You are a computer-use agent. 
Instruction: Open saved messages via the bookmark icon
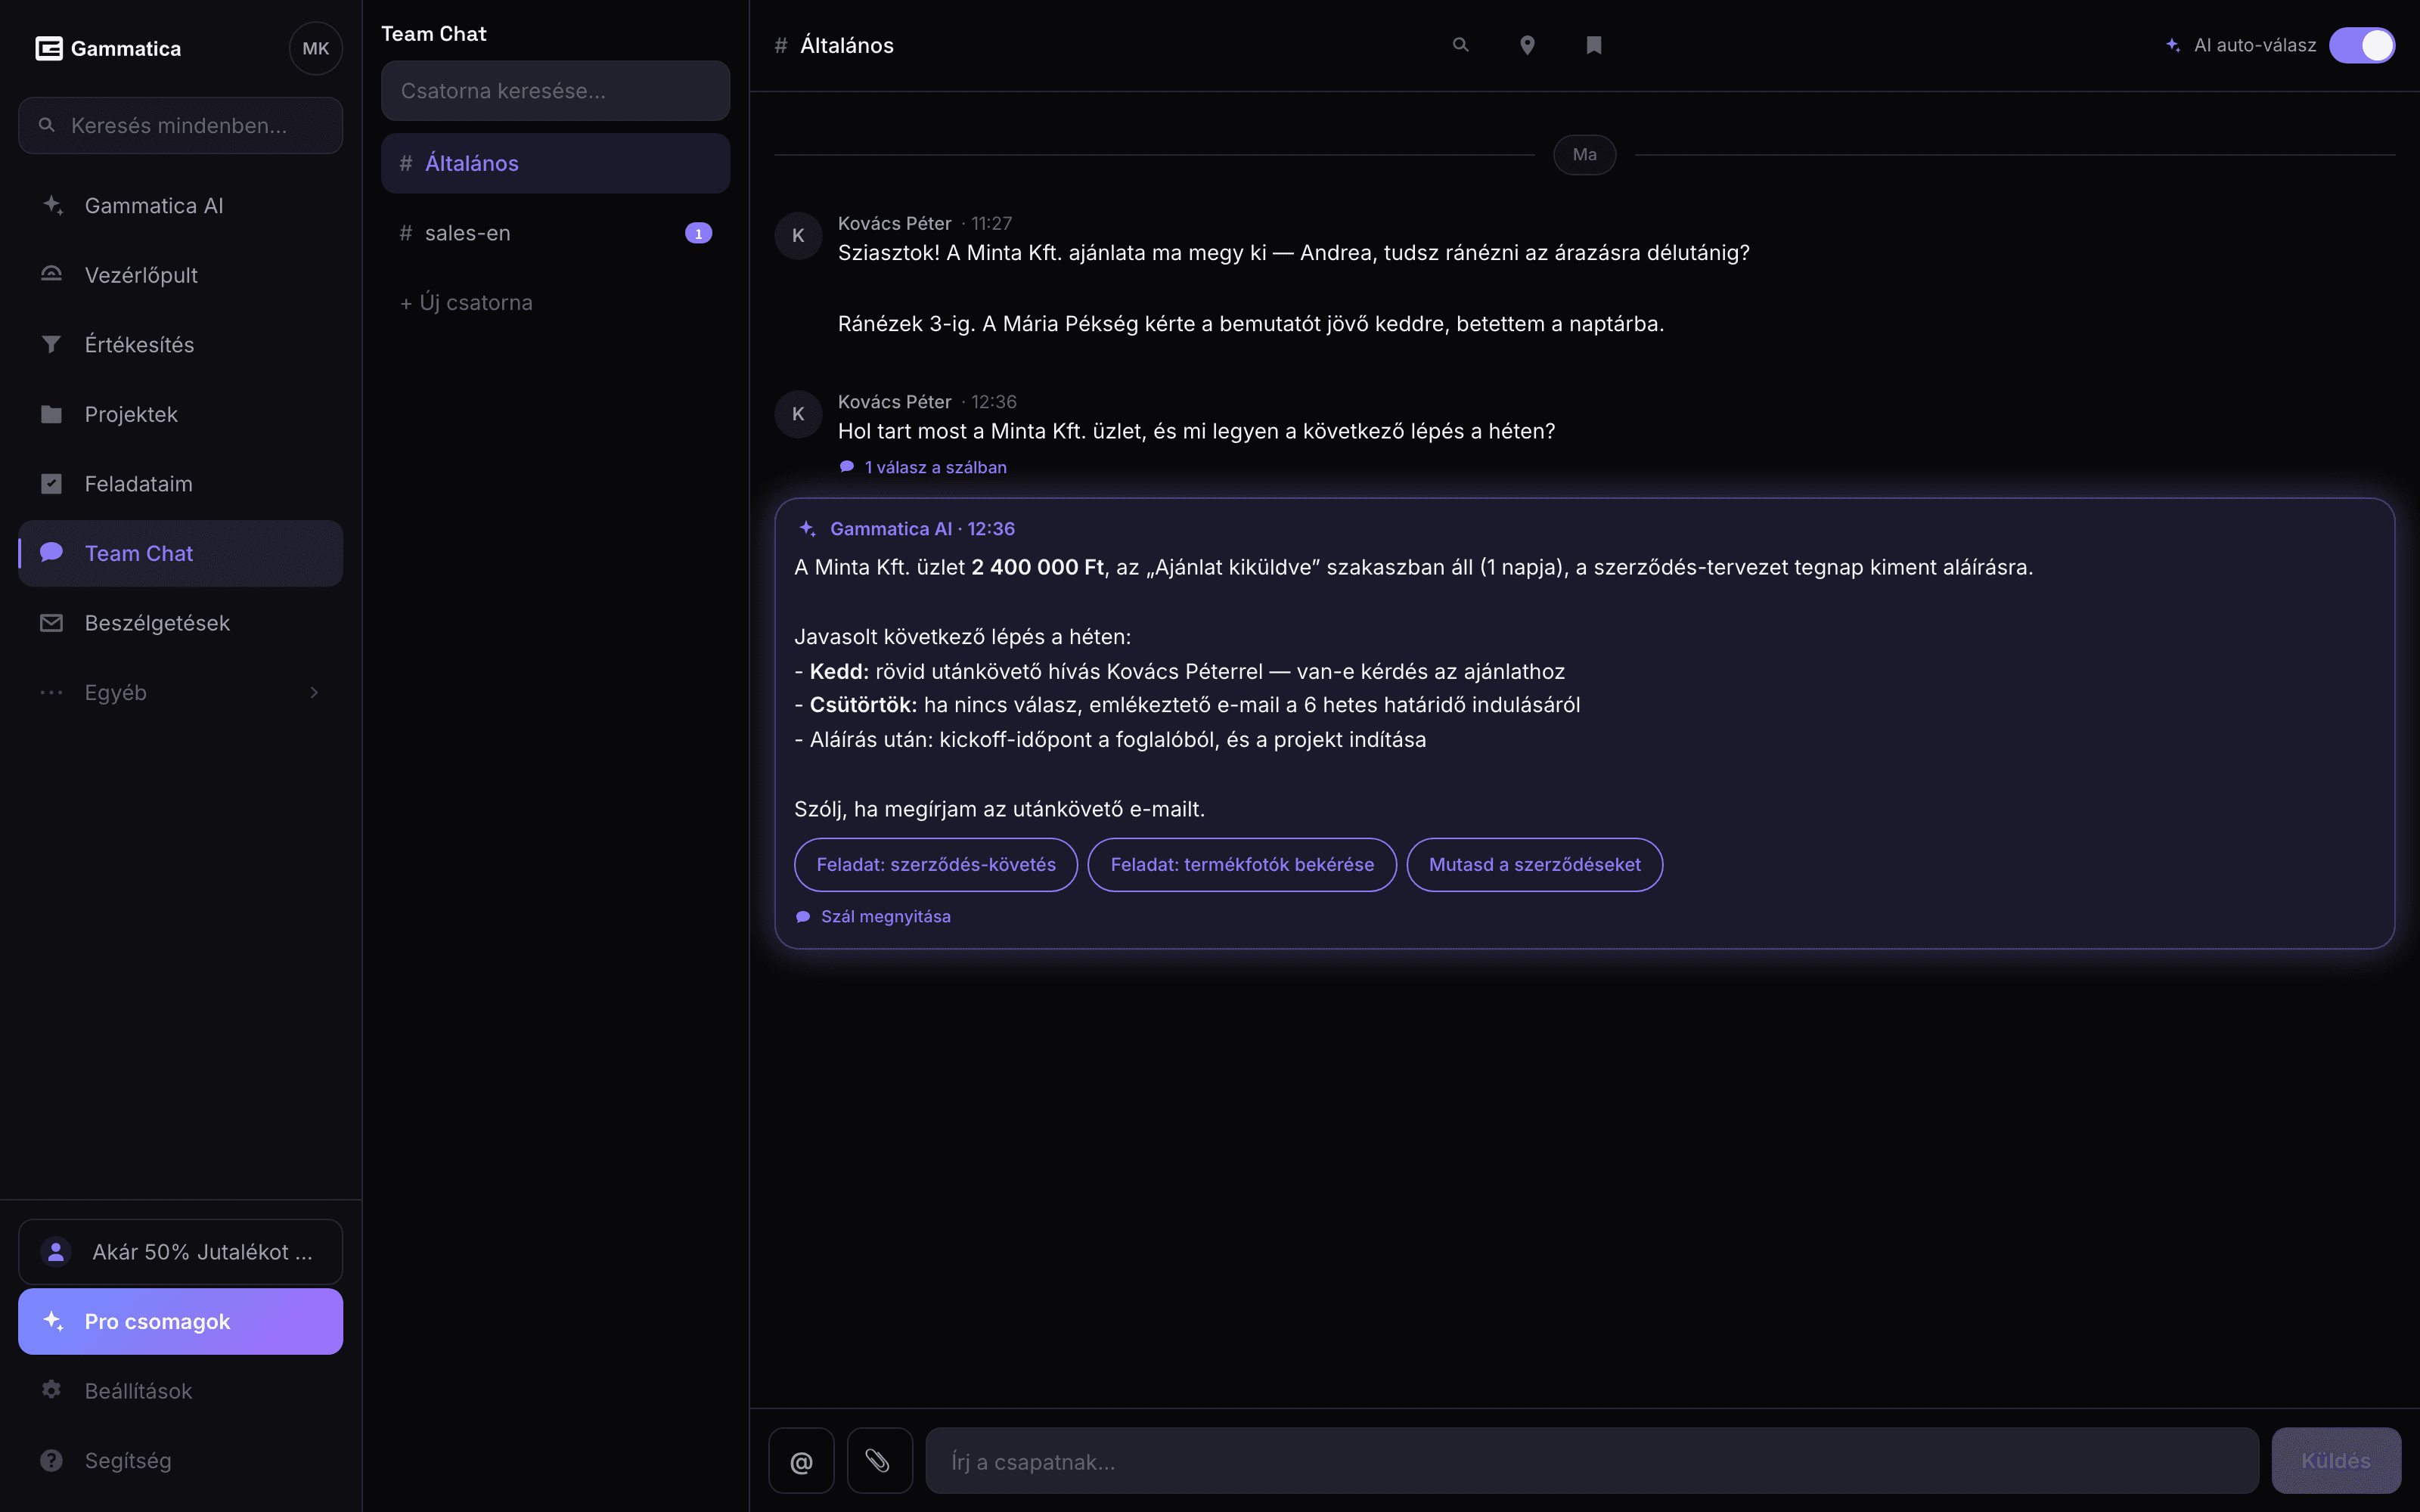(1594, 45)
